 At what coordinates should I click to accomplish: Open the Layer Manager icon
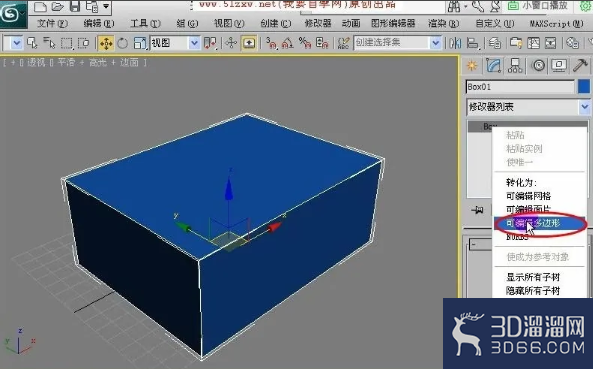coord(495,43)
